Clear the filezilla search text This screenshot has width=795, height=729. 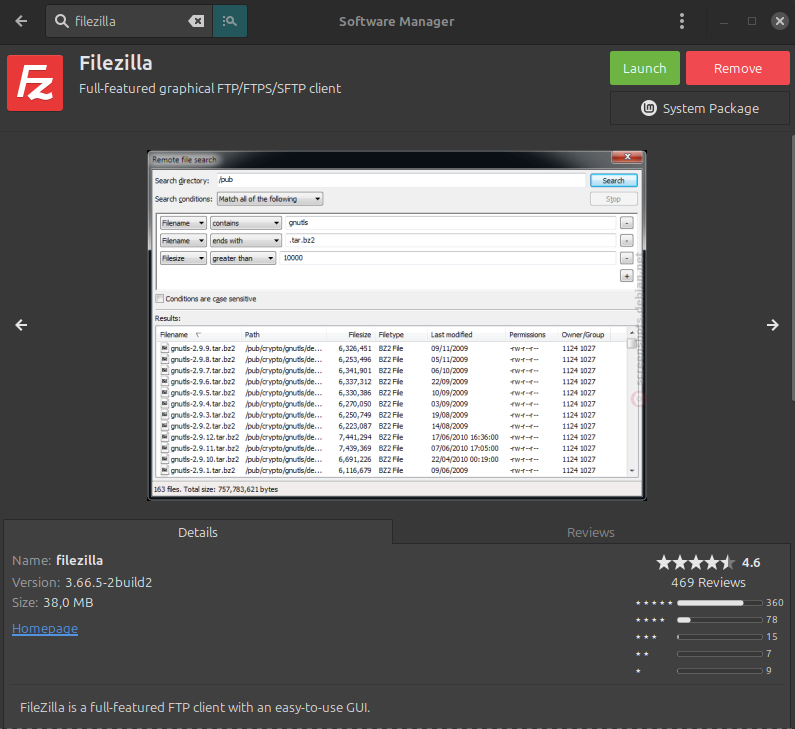coord(196,21)
